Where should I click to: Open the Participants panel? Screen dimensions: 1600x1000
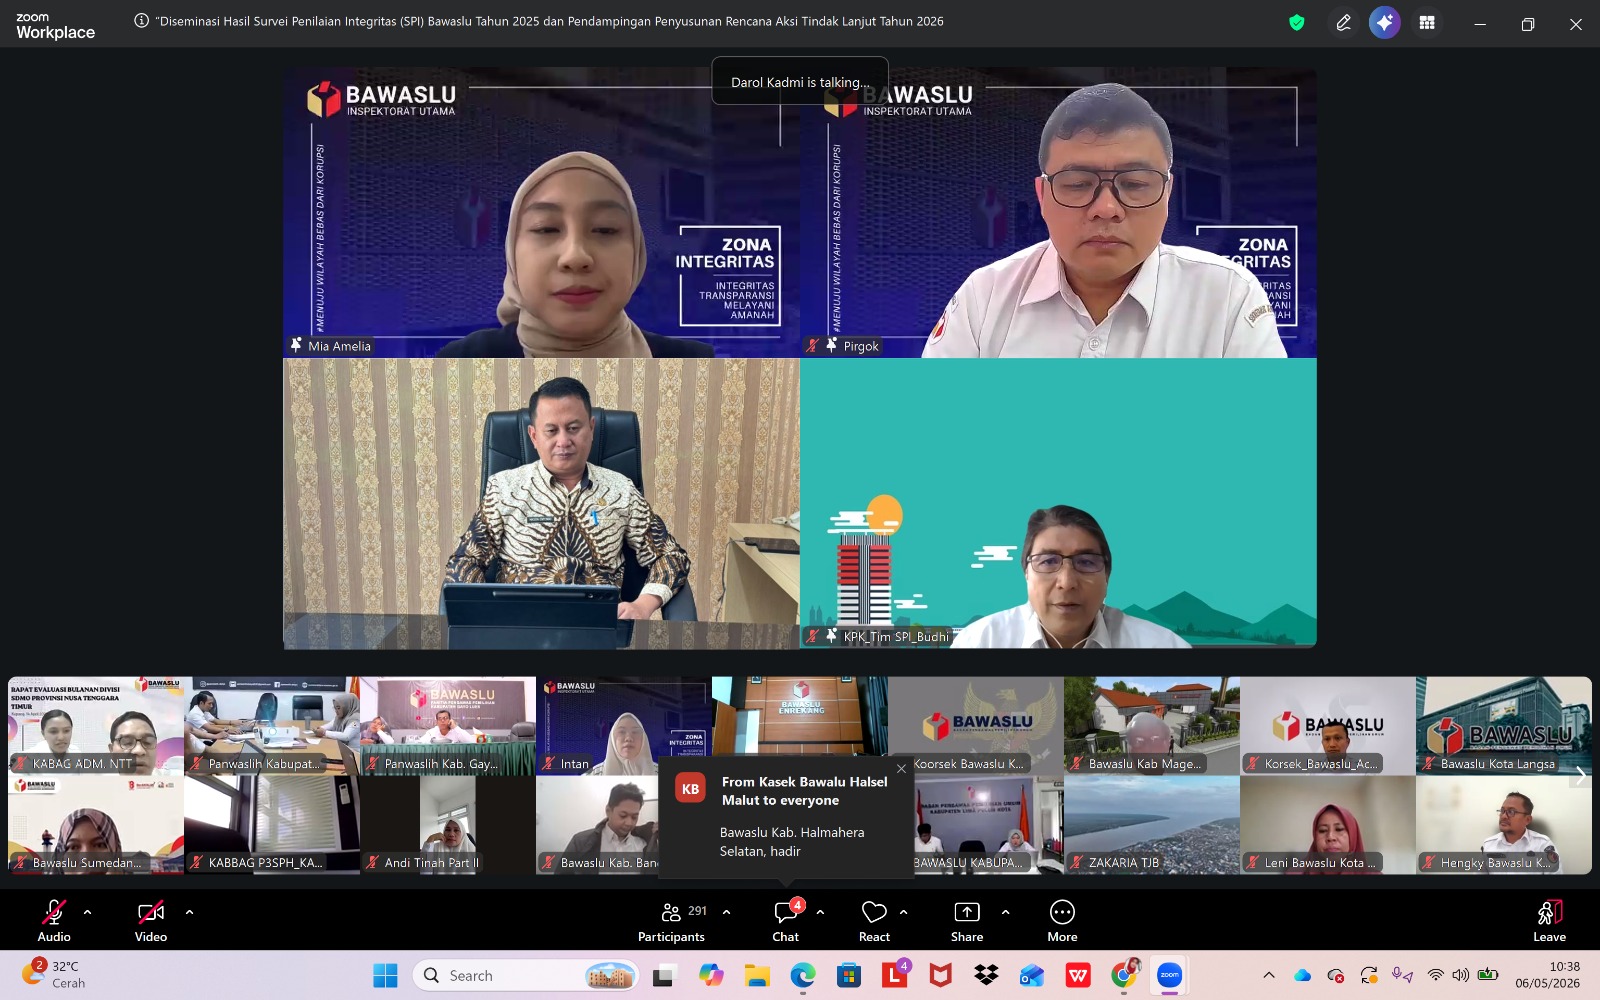(x=672, y=920)
